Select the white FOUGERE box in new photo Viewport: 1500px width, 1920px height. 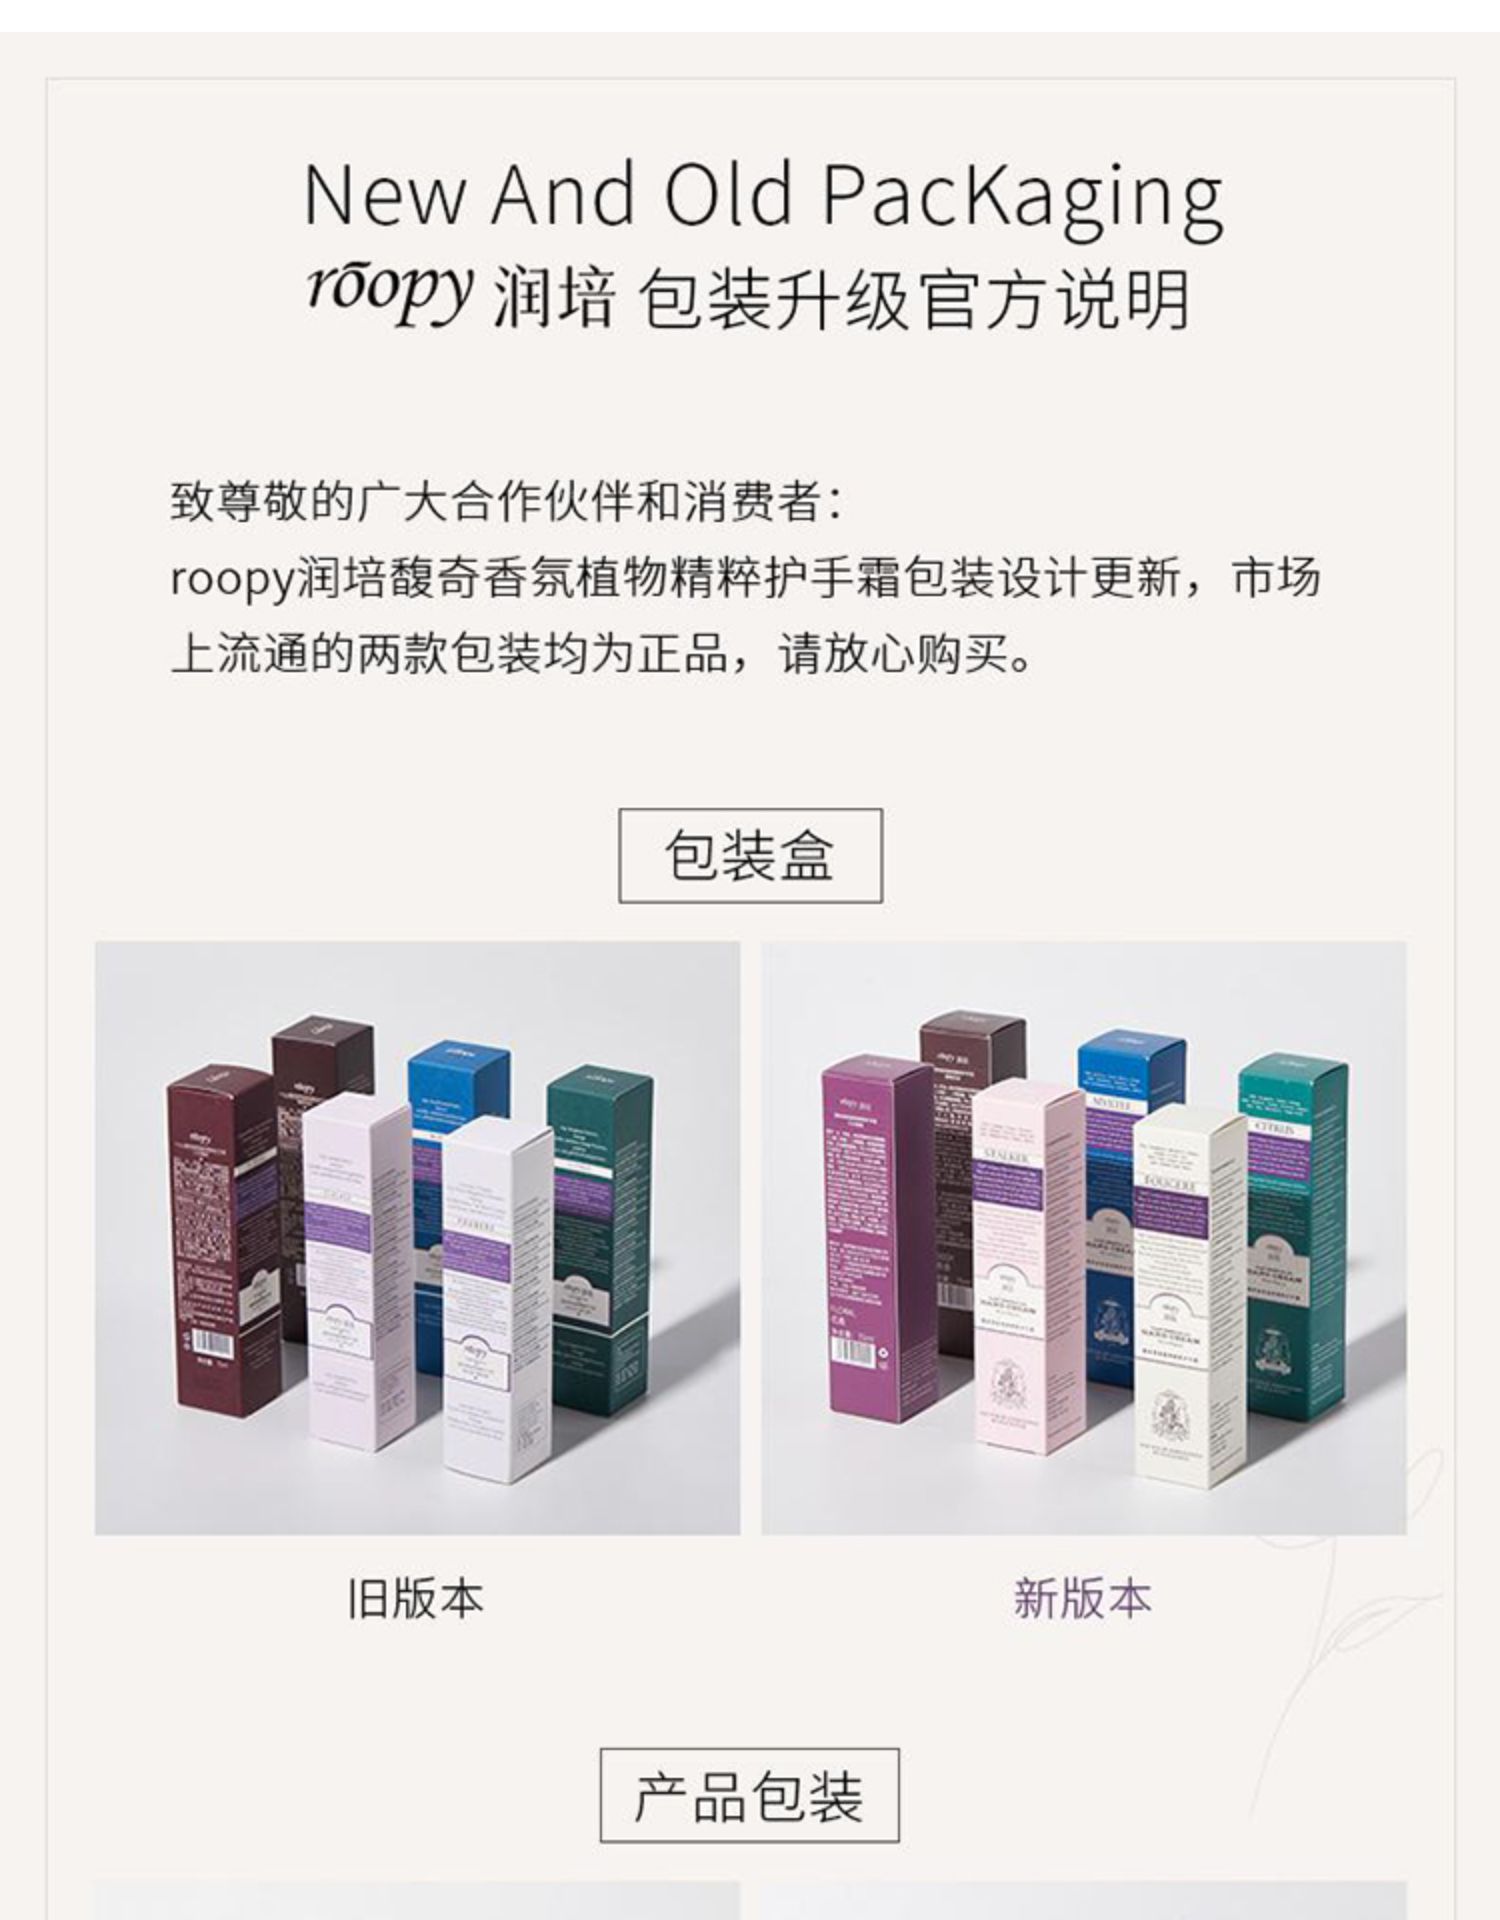point(1190,1297)
